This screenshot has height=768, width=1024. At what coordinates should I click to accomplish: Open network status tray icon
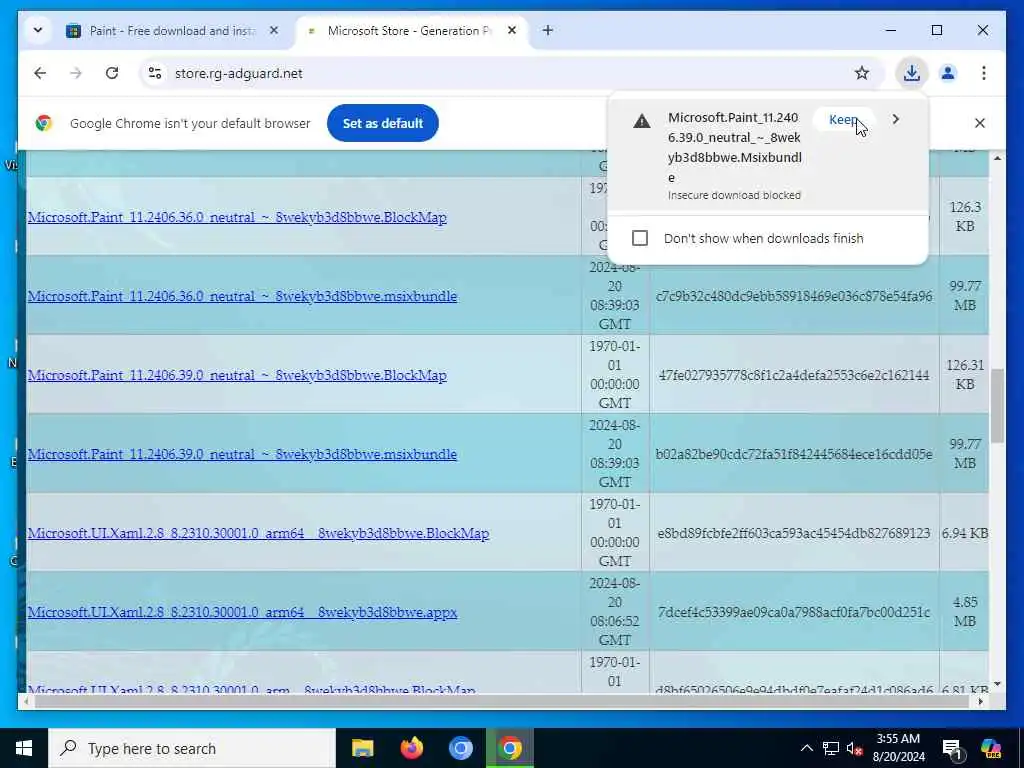tap(831, 748)
